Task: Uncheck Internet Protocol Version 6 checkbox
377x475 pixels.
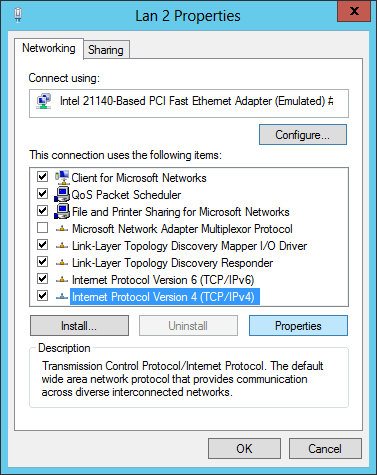Action: 42,279
